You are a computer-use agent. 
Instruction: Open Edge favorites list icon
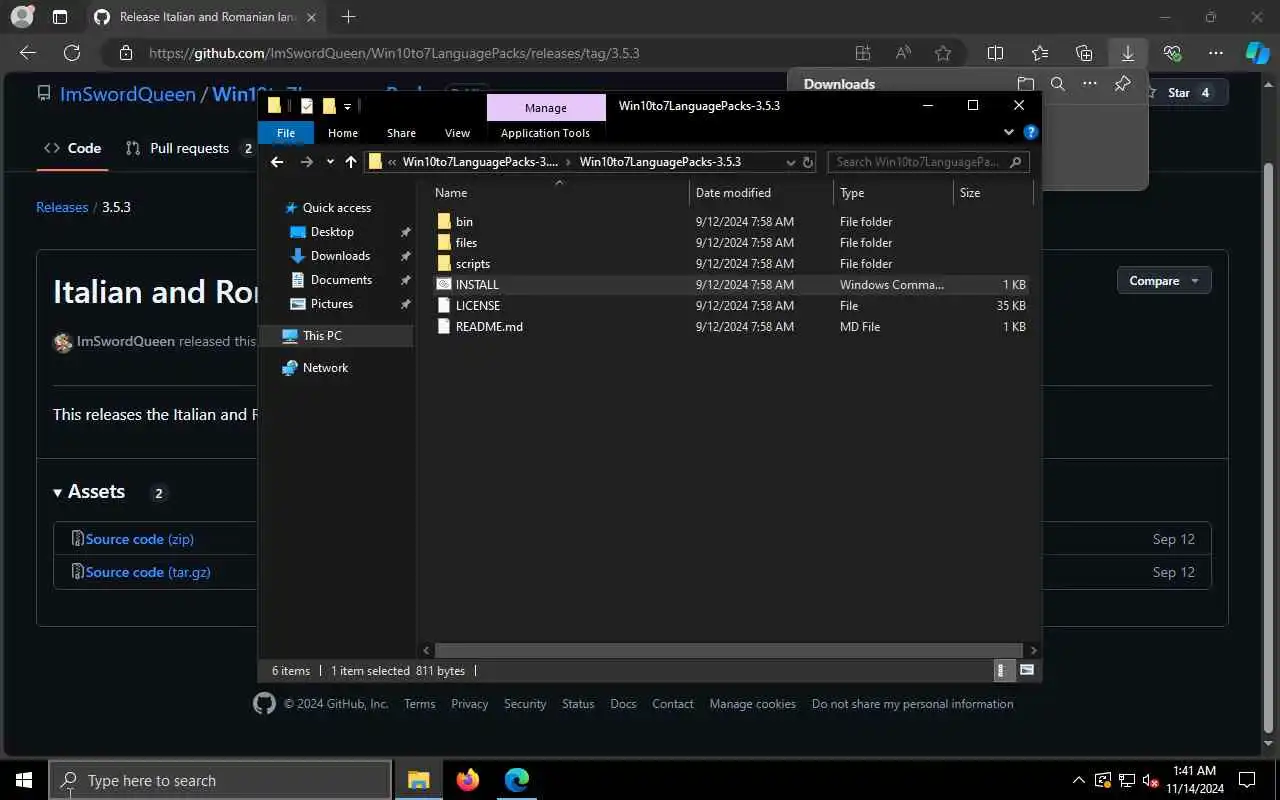(1040, 53)
